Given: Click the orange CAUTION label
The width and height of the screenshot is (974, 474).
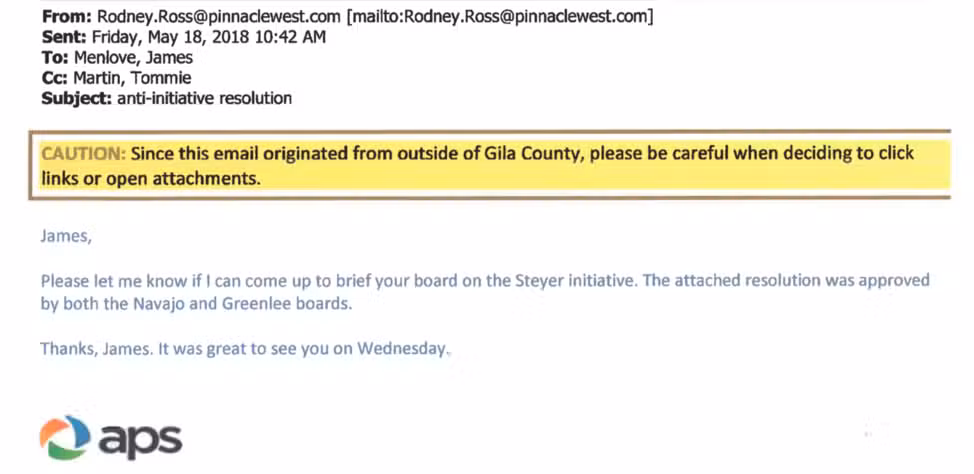Looking at the screenshot, I should click(x=83, y=153).
